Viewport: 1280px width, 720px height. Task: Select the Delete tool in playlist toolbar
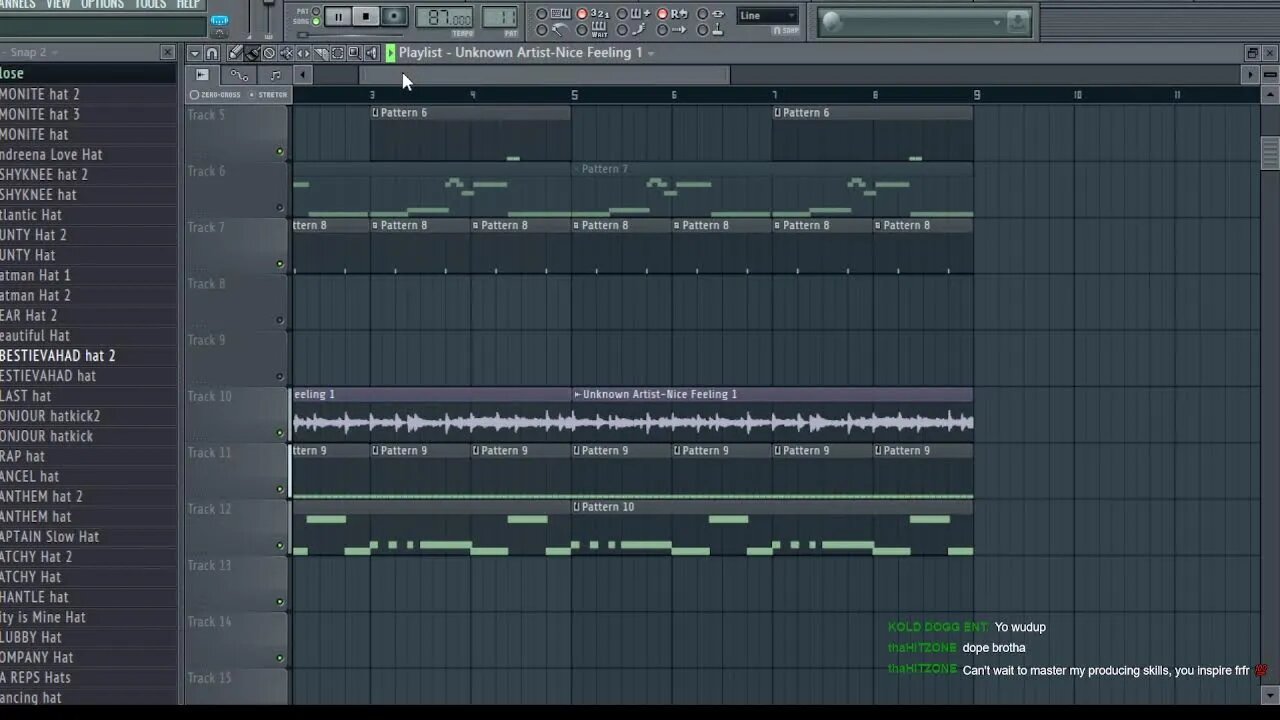269,53
